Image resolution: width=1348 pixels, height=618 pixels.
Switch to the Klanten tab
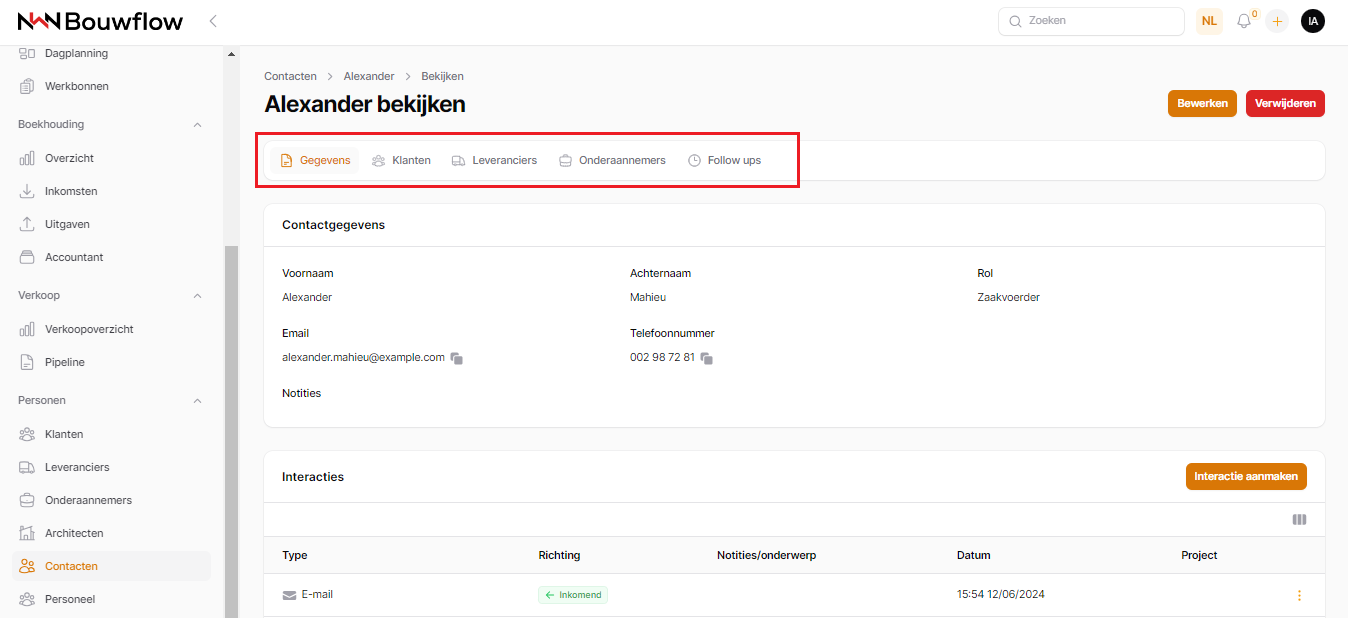[x=401, y=160]
